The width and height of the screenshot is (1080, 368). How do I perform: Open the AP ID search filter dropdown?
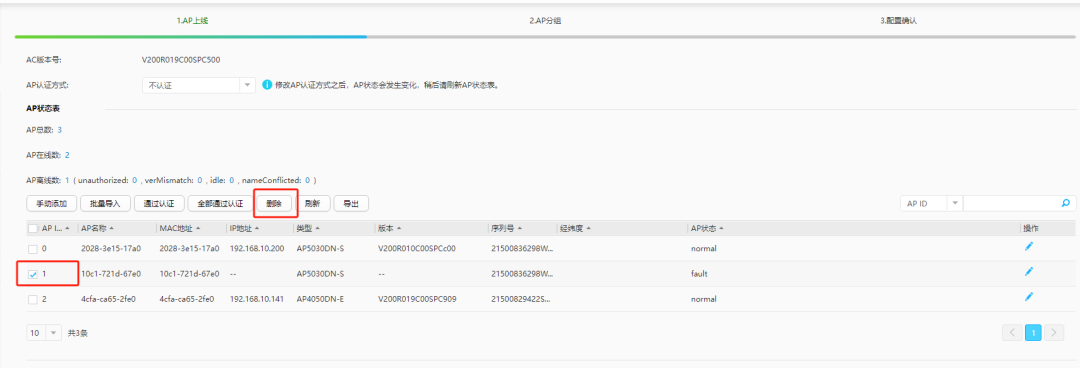(931, 203)
